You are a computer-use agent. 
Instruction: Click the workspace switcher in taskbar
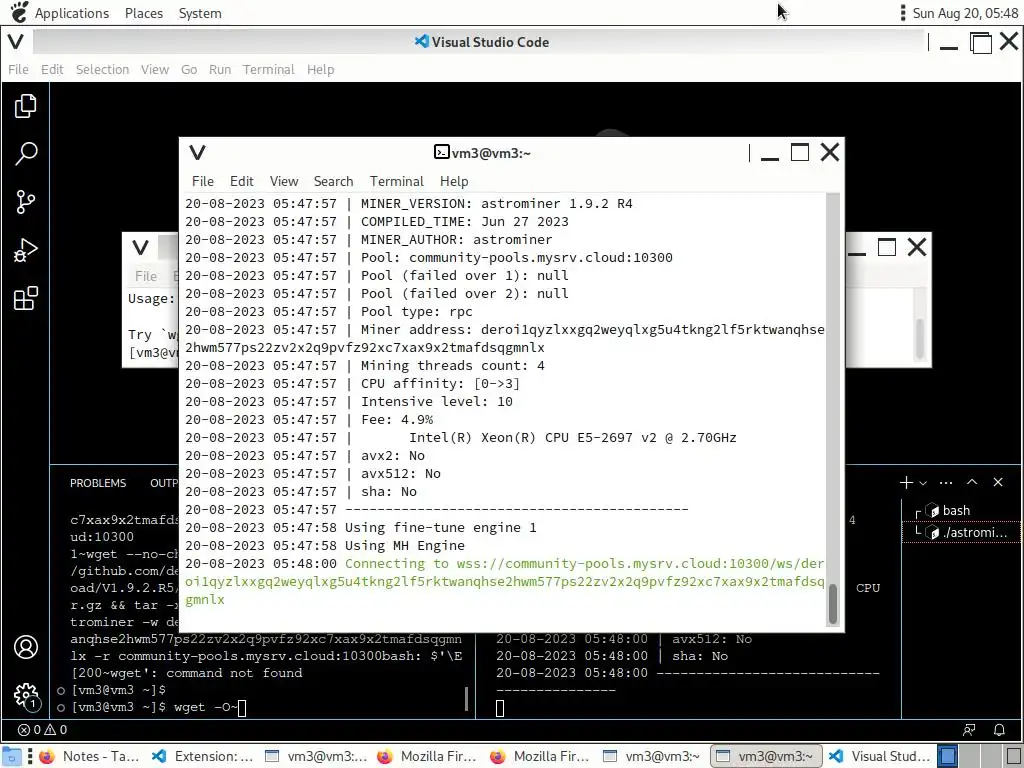[981, 756]
